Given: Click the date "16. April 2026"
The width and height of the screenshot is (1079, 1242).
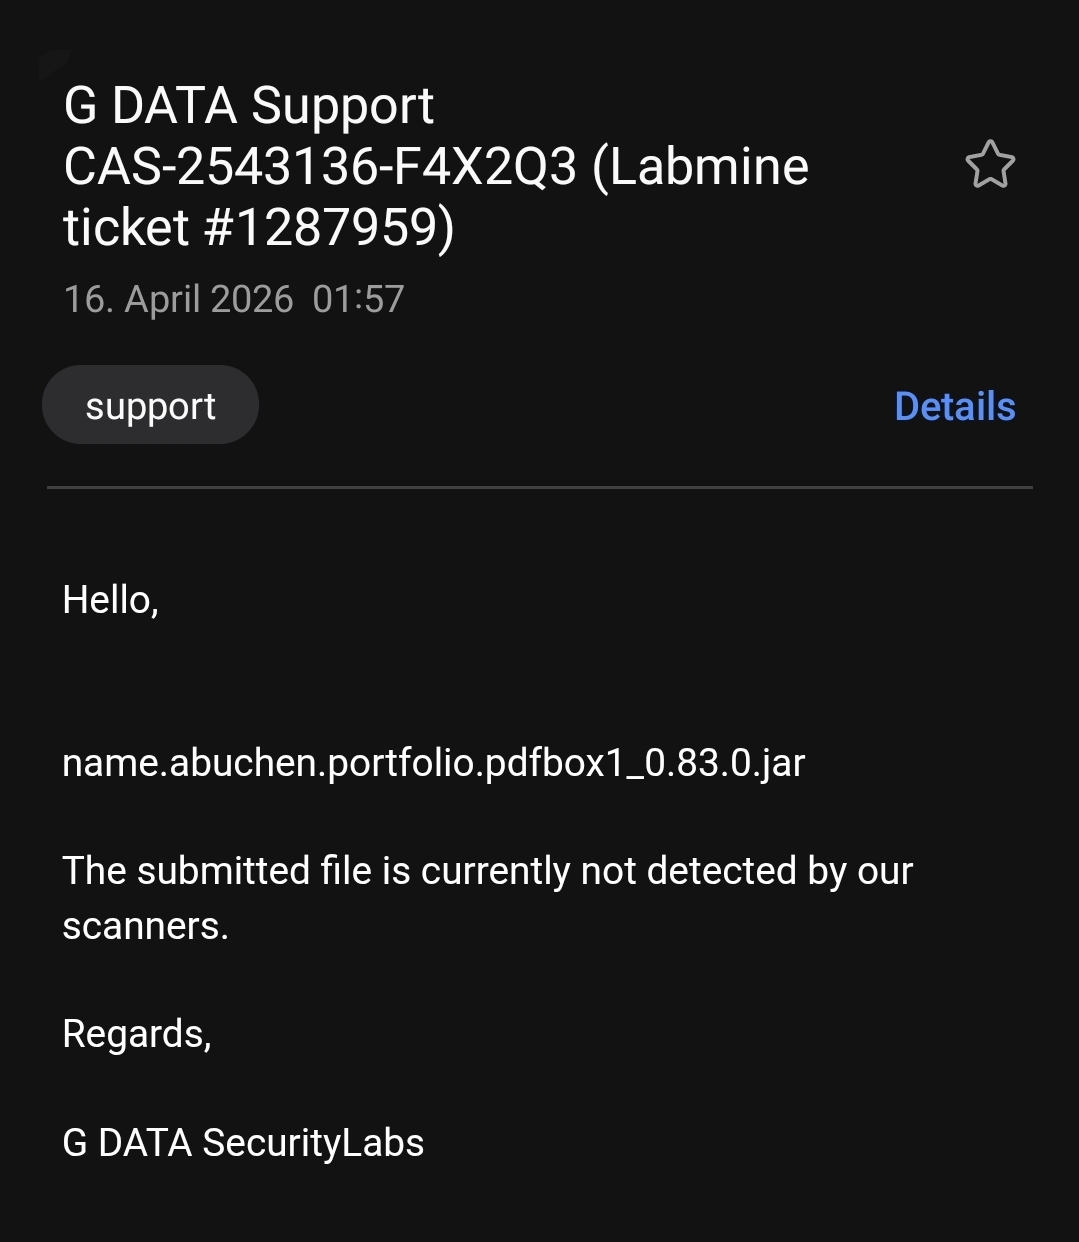Looking at the screenshot, I should click(x=178, y=299).
